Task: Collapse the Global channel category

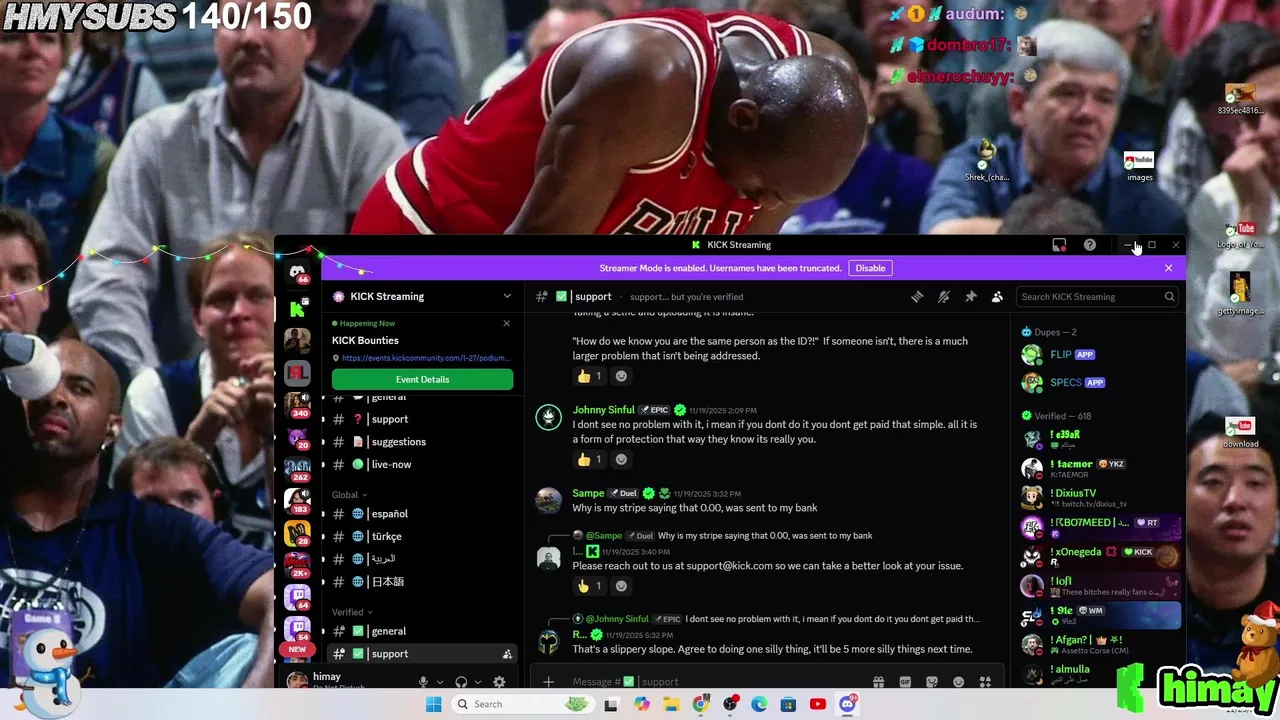Action: [x=349, y=495]
